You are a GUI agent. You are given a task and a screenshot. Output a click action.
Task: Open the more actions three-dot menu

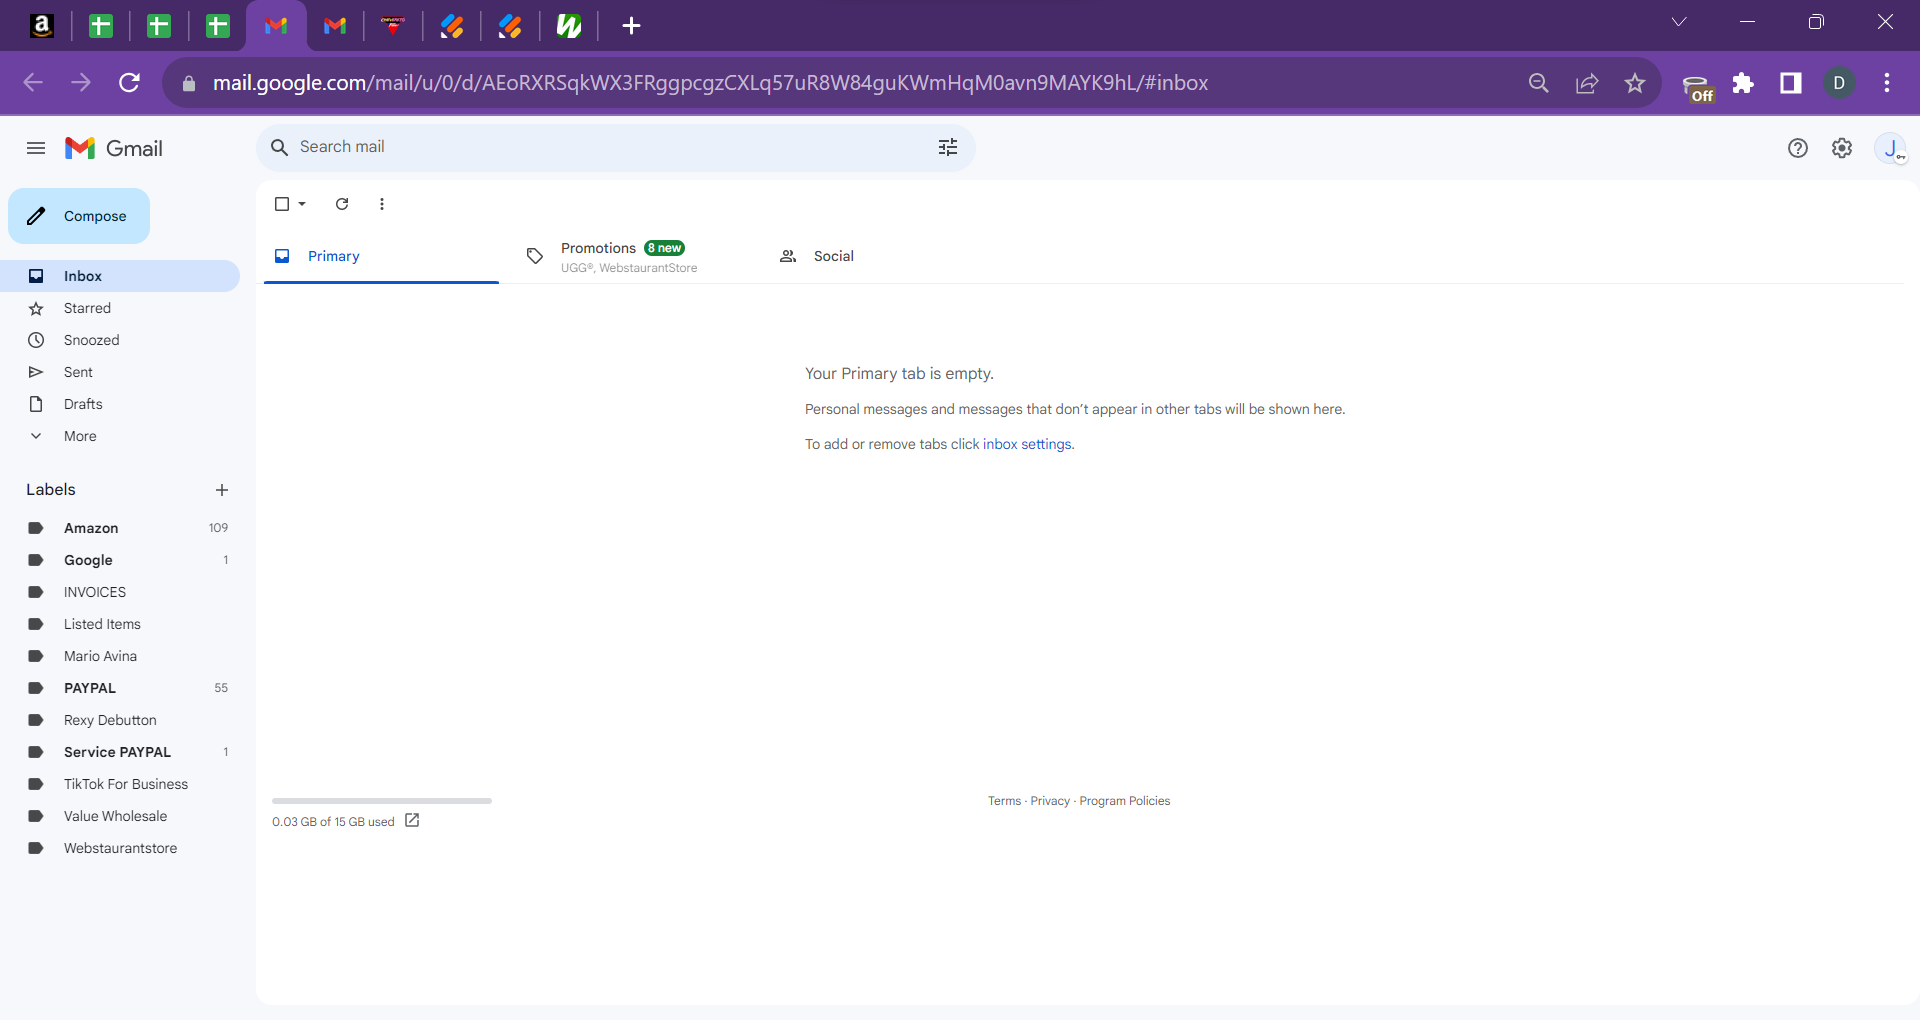pyautogui.click(x=382, y=204)
